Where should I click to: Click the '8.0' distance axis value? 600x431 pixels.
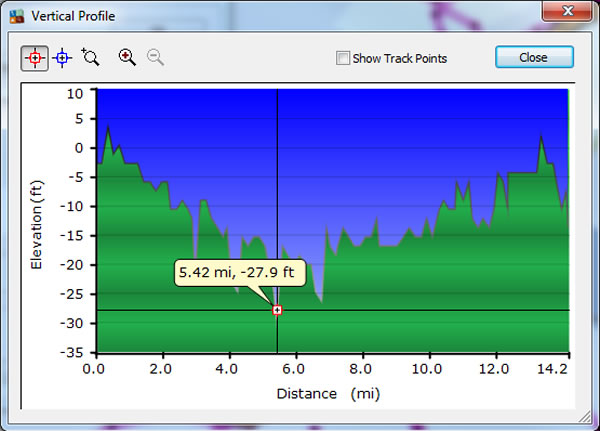[360, 369]
